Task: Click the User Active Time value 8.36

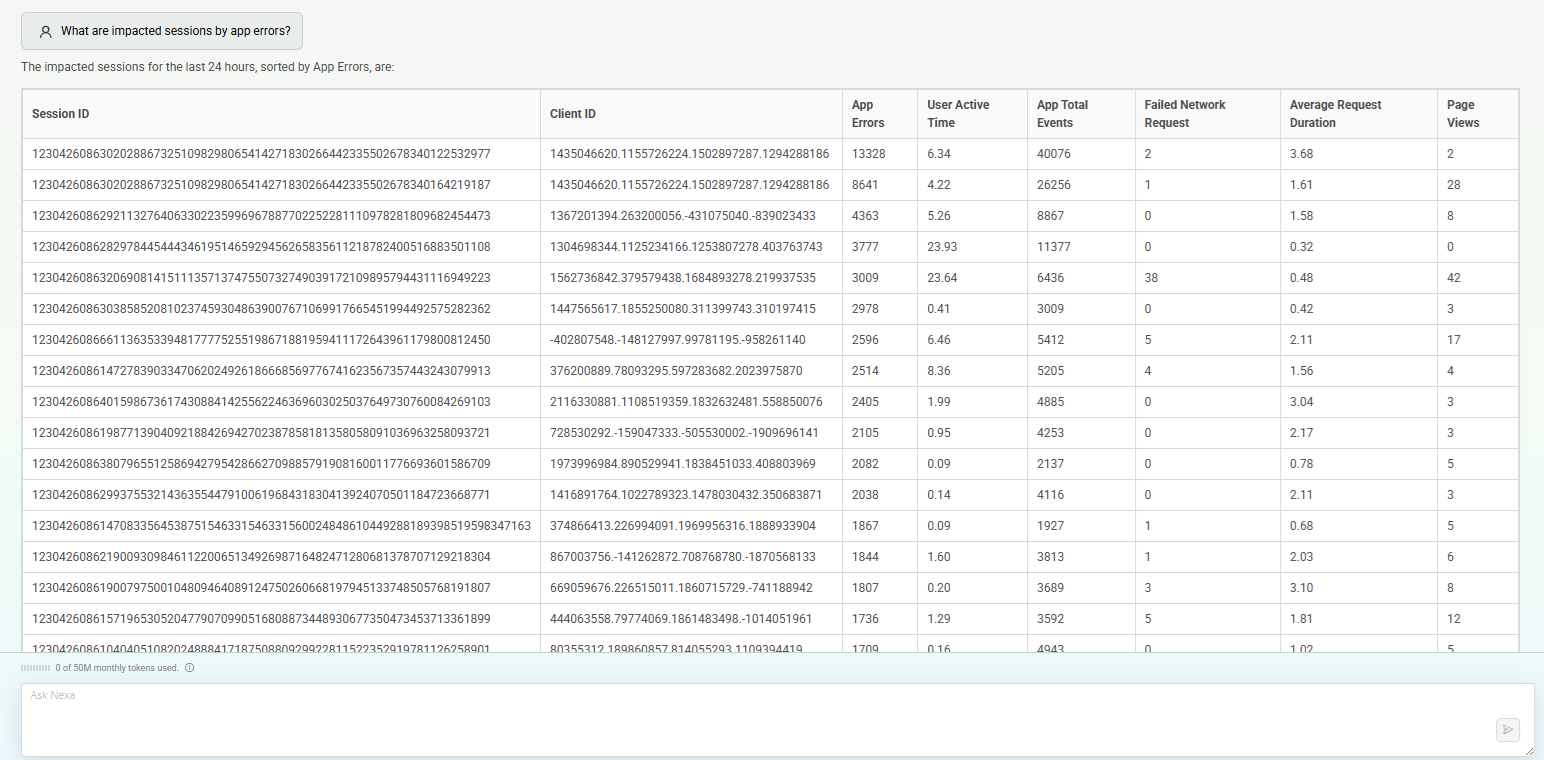Action: pyautogui.click(x=939, y=371)
